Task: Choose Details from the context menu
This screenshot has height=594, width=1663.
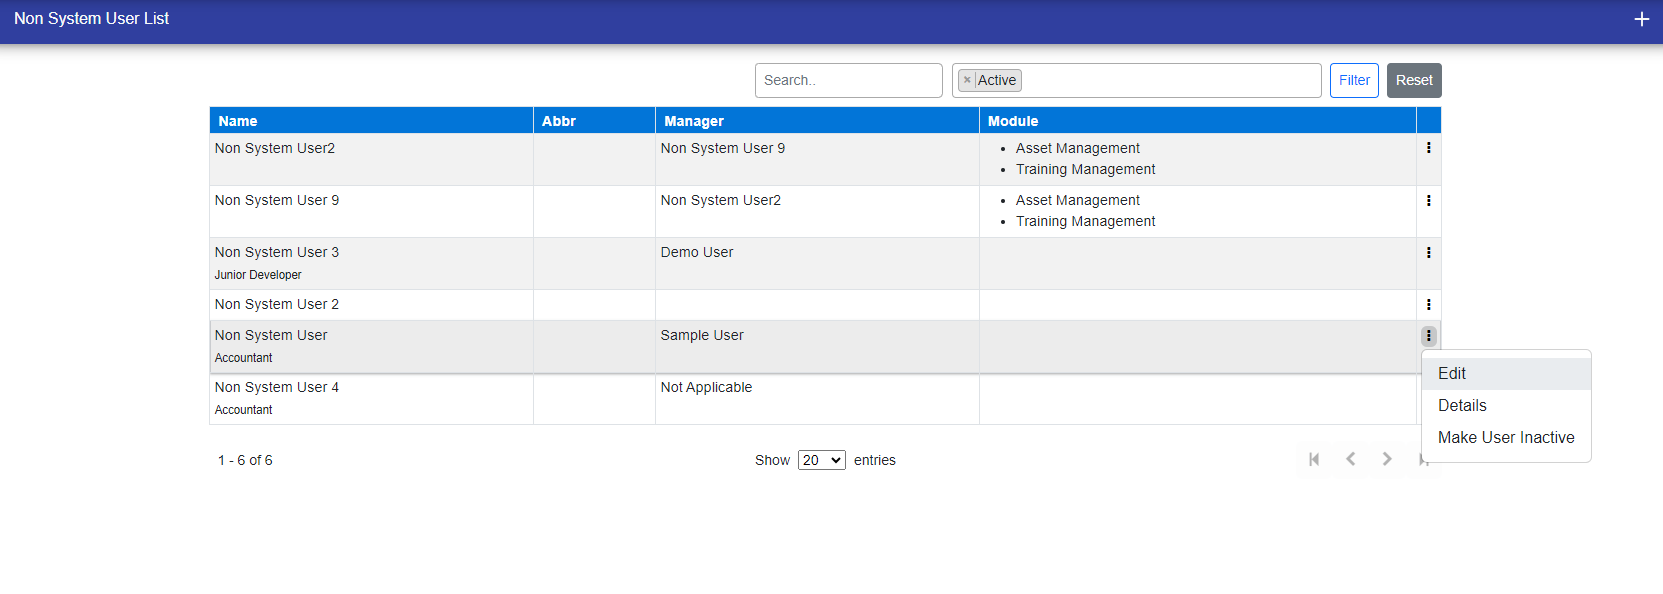Action: pos(1462,405)
